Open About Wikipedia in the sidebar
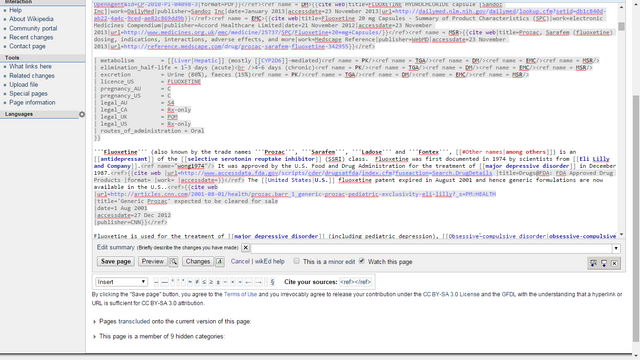640x360 pixels. click(x=31, y=19)
